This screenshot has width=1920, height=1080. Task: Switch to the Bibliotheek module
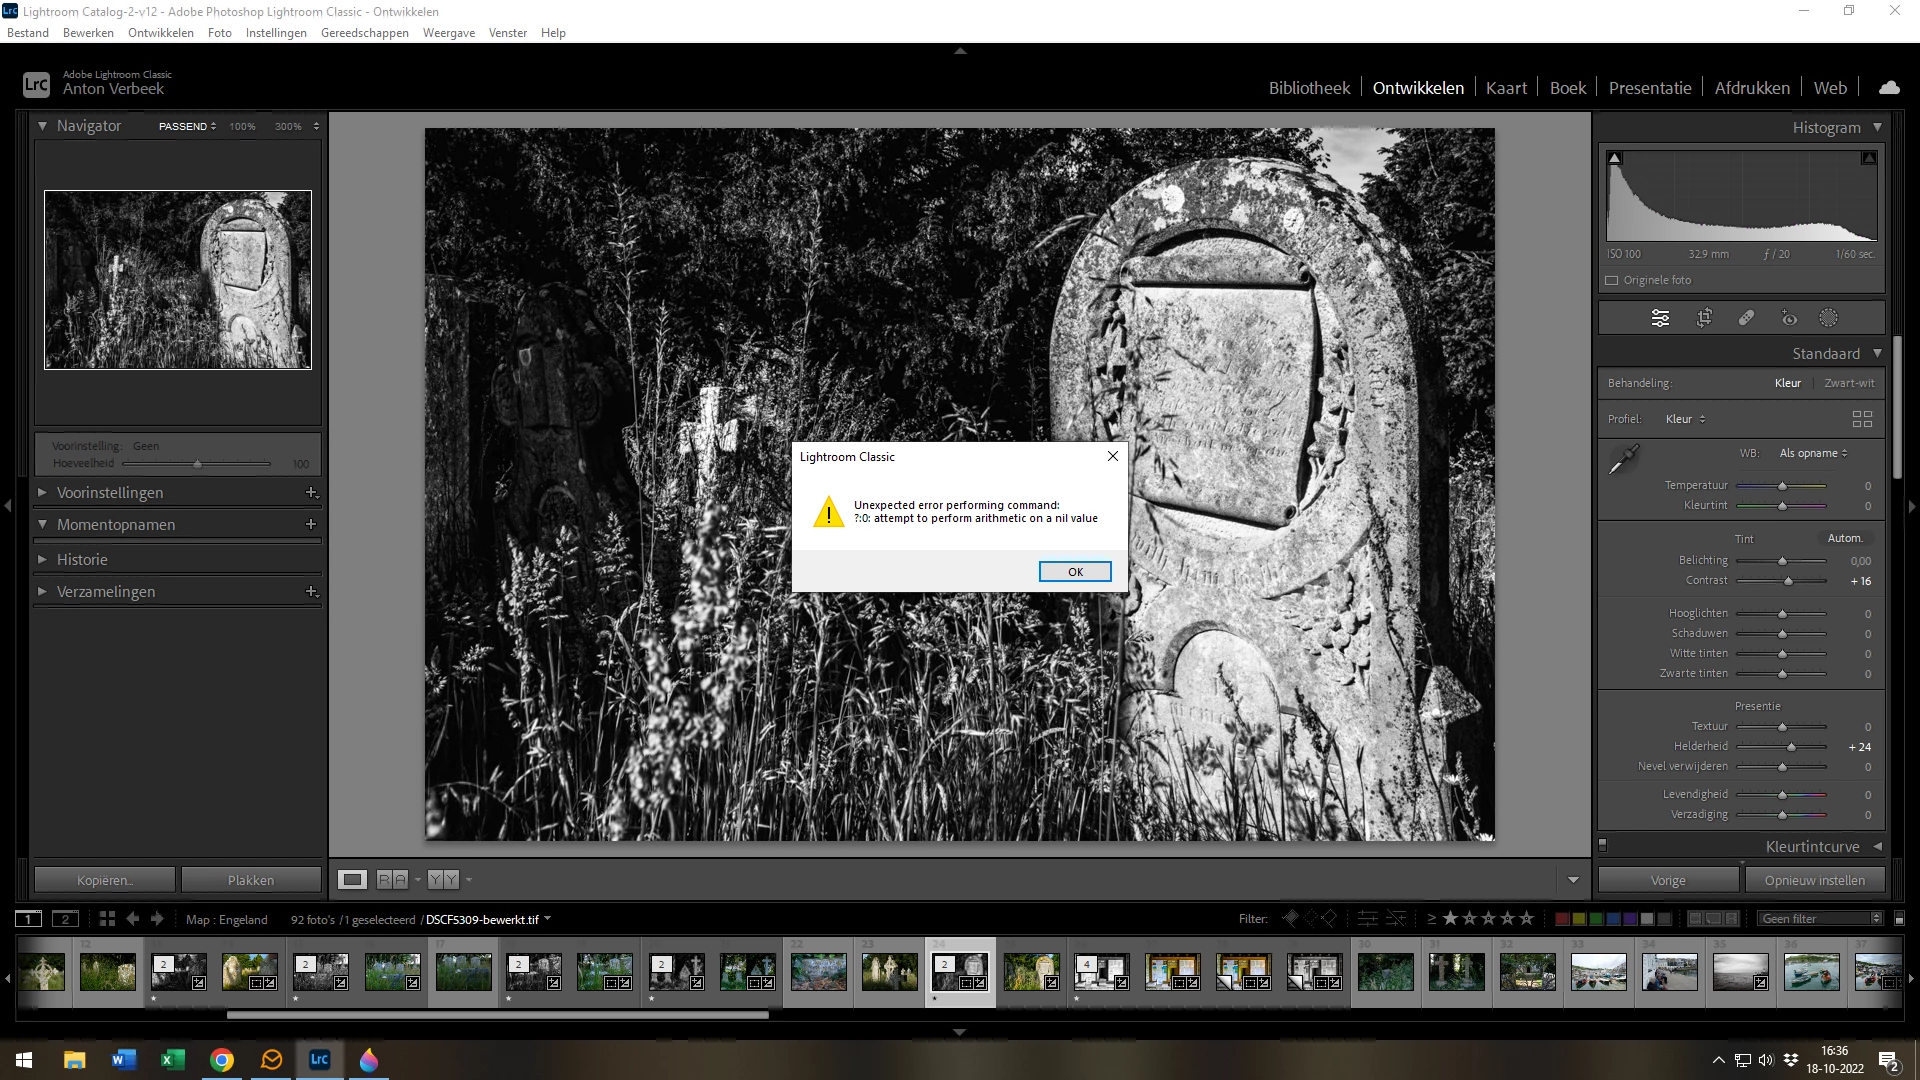click(x=1309, y=88)
